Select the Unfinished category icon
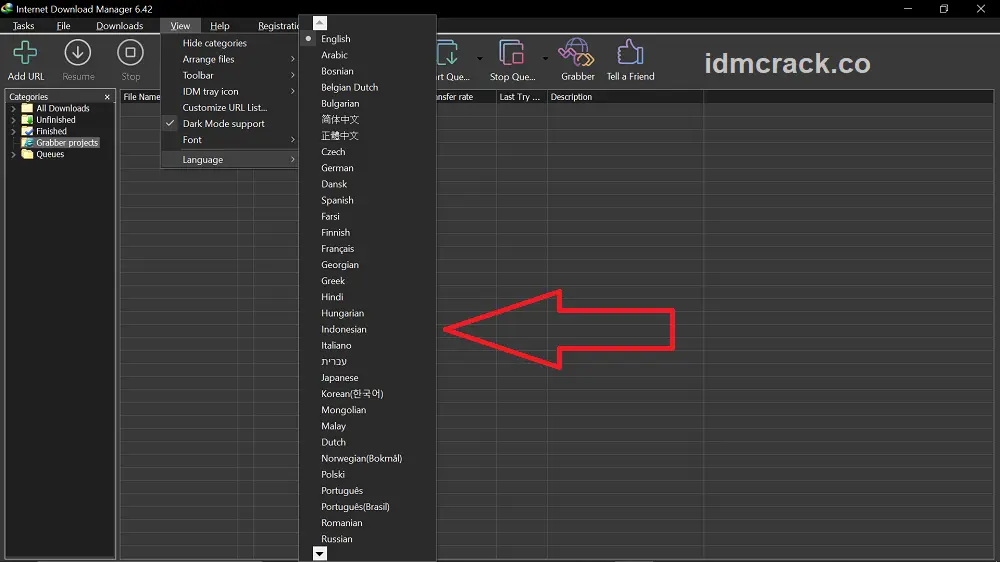This screenshot has height=562, width=1000. coord(27,120)
